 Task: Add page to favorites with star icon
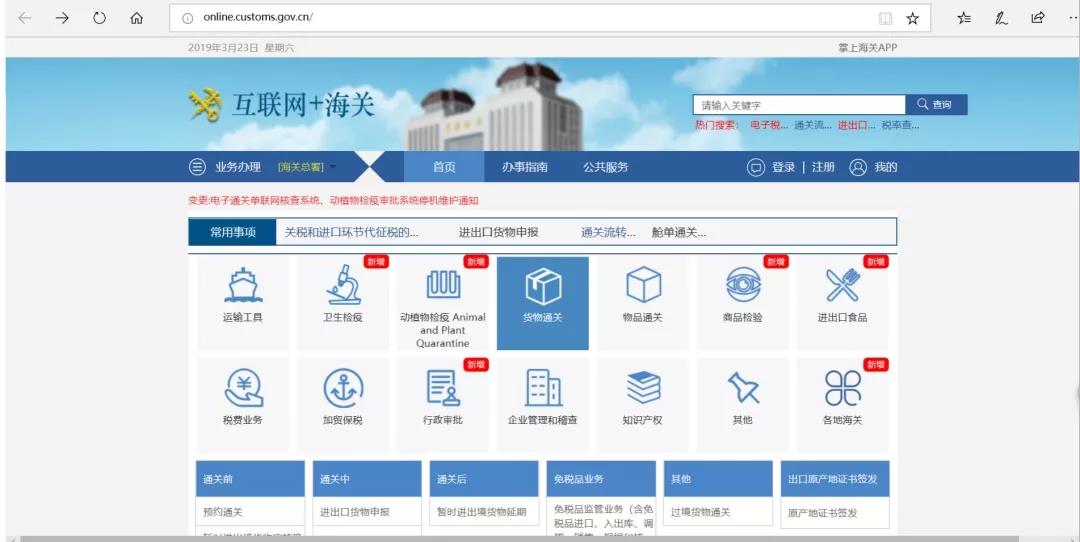point(912,18)
